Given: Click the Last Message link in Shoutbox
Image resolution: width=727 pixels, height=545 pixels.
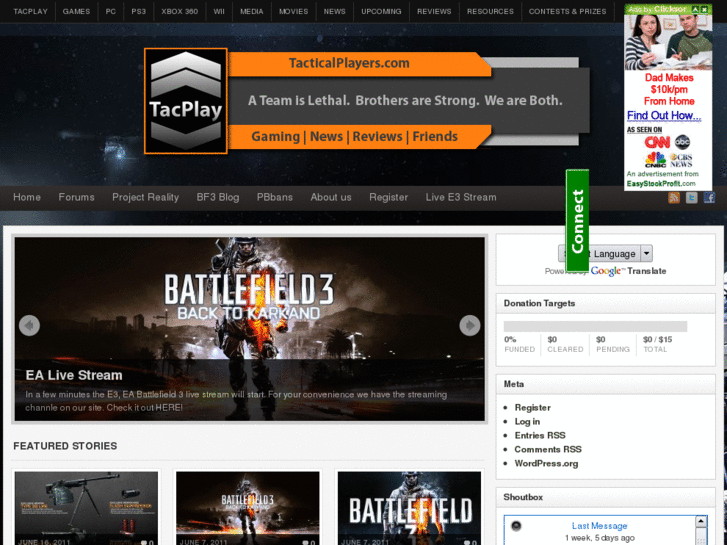Looking at the screenshot, I should point(599,526).
